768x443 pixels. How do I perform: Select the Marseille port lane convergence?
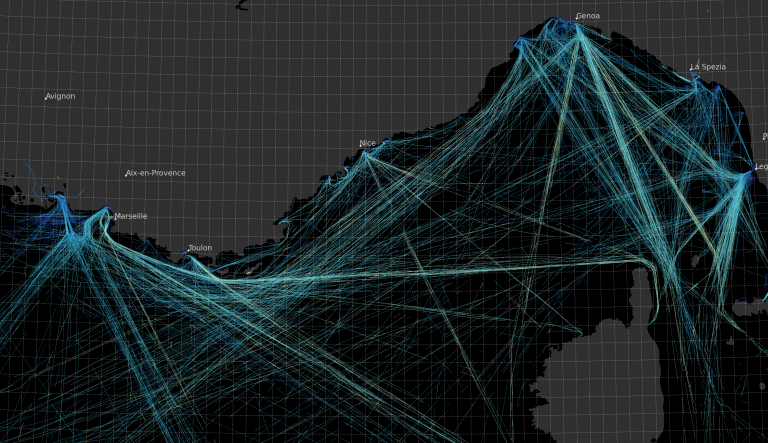point(106,212)
